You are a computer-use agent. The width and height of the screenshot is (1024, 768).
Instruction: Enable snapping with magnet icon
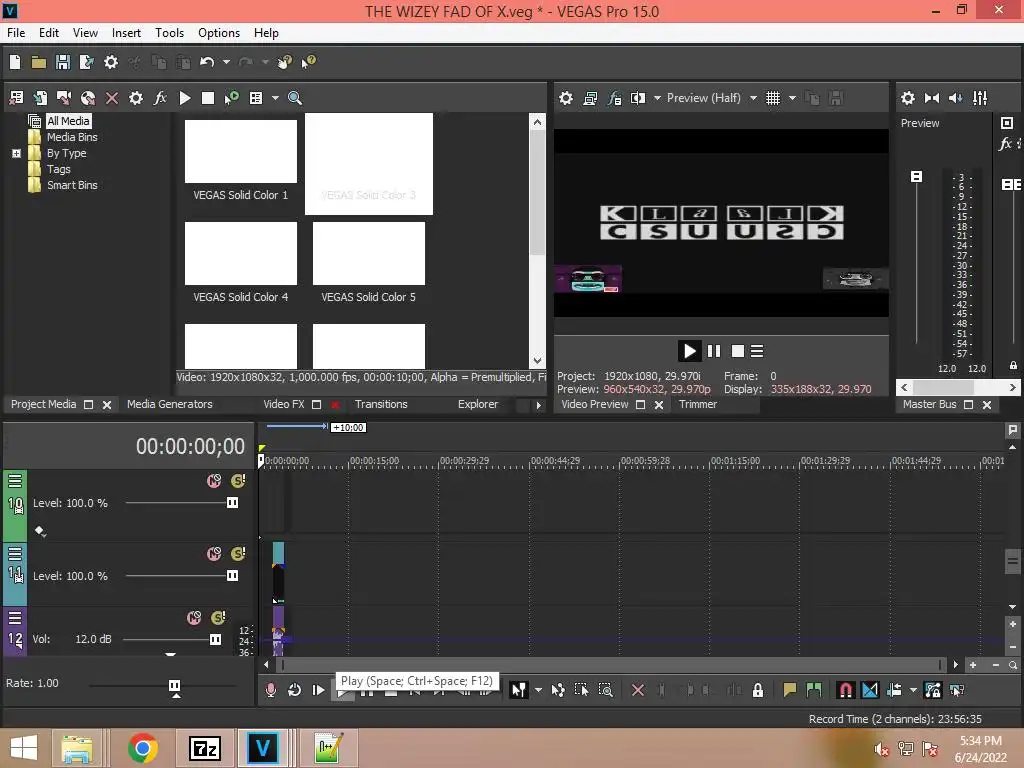pos(845,690)
